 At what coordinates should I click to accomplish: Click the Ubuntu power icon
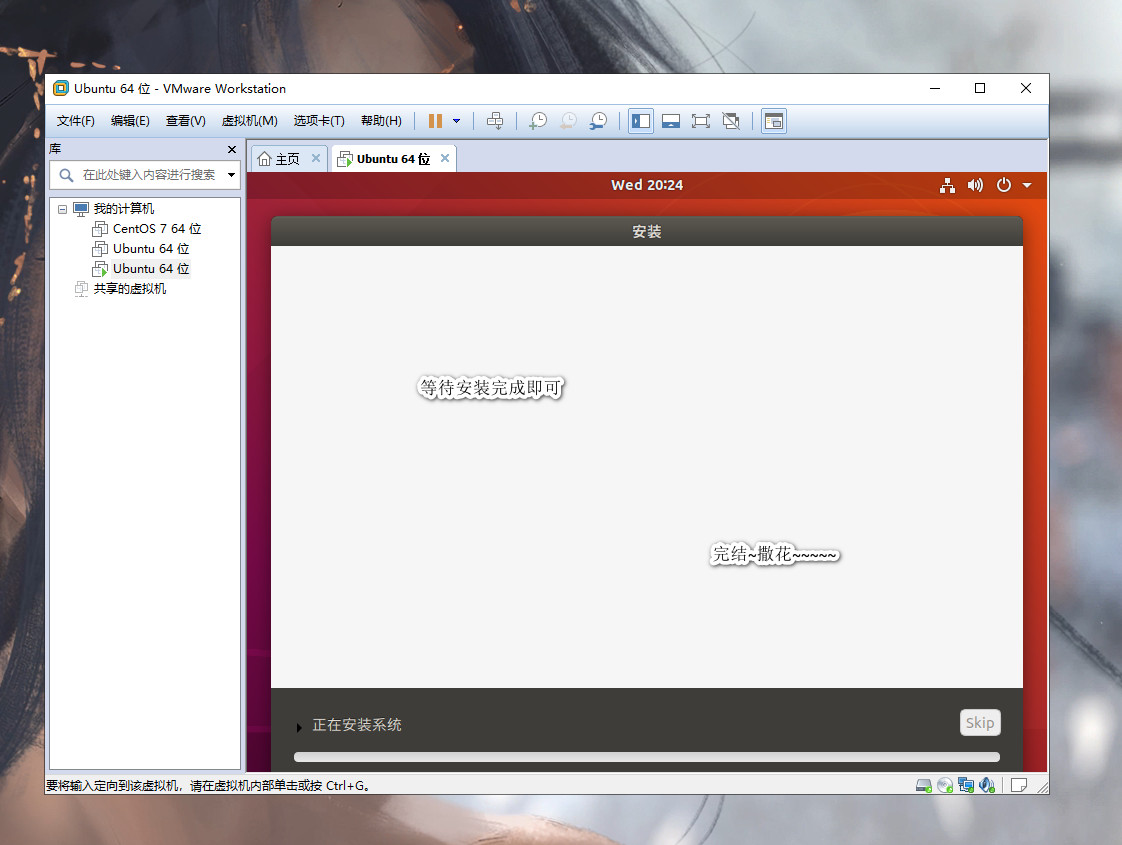pos(1004,185)
